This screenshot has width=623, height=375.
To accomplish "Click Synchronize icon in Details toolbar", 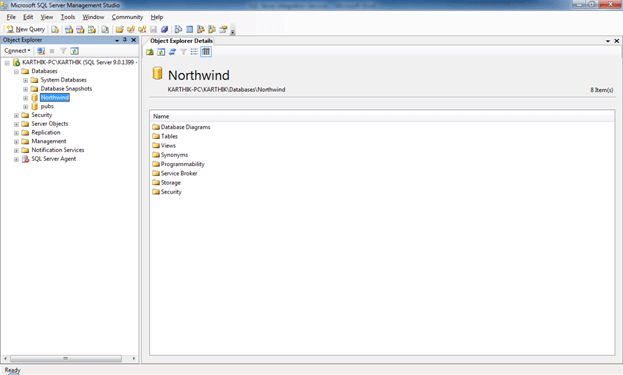I will (x=172, y=52).
